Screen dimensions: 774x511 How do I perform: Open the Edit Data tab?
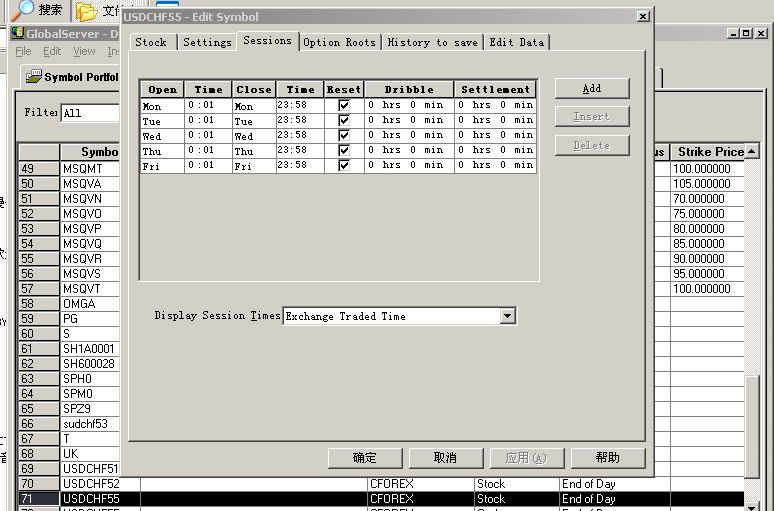click(x=516, y=42)
